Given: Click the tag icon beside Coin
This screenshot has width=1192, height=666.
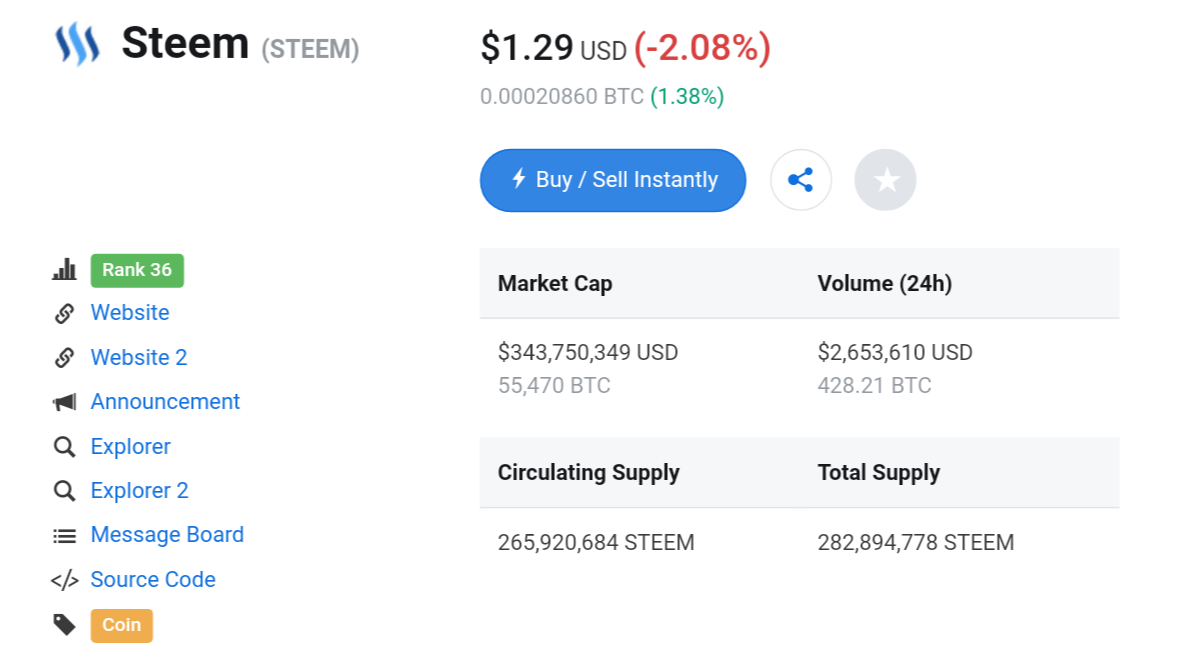Looking at the screenshot, I should [x=64, y=625].
